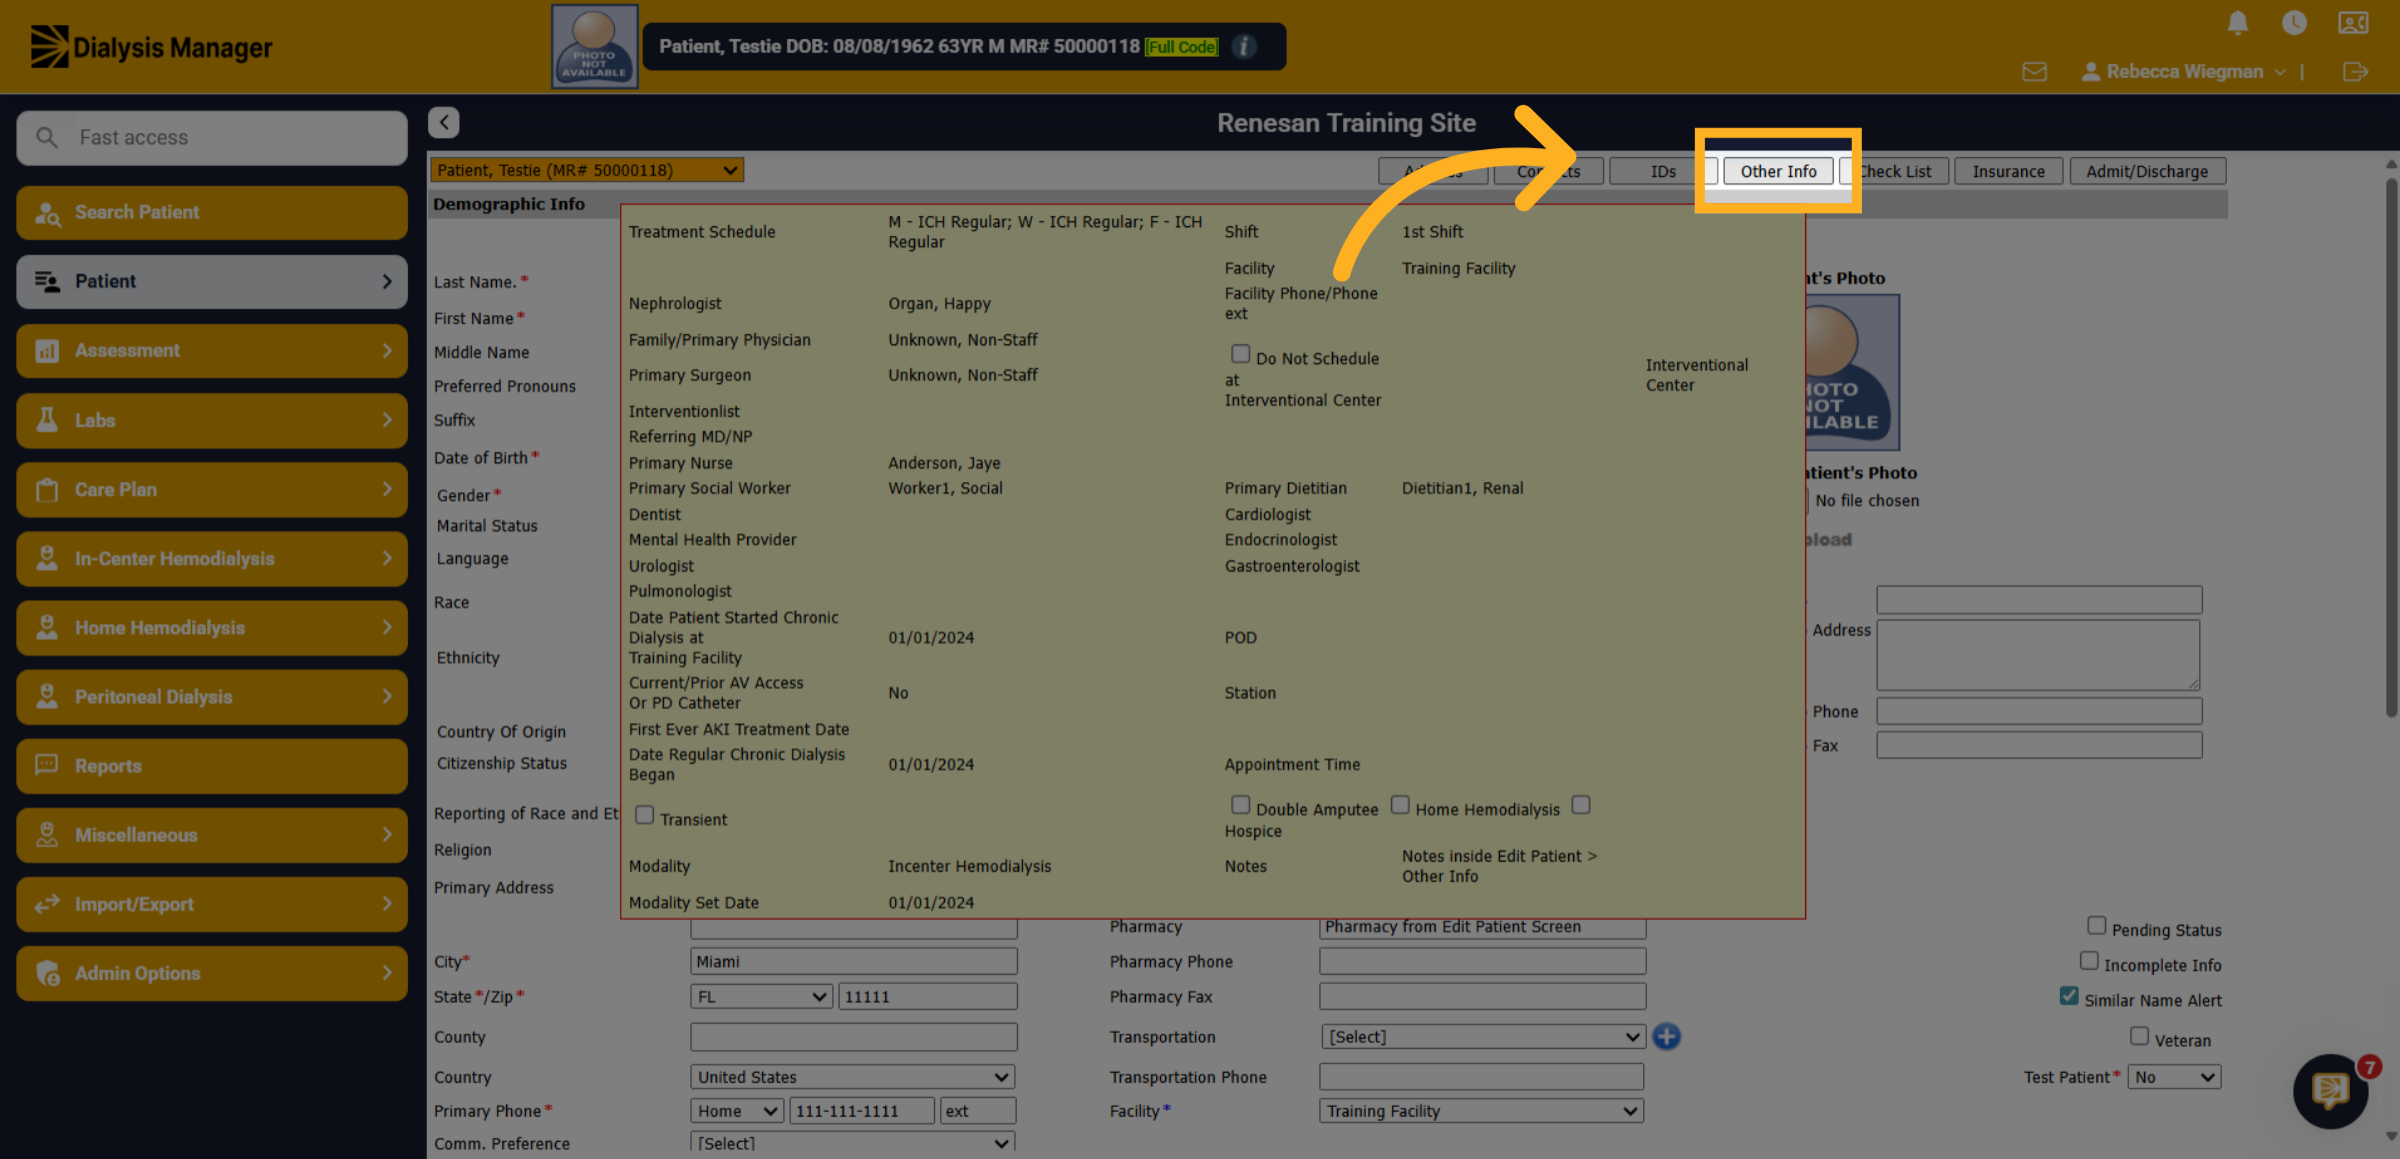The image size is (2400, 1159).
Task: Toggle the Pending Status checkbox
Action: point(2096,926)
